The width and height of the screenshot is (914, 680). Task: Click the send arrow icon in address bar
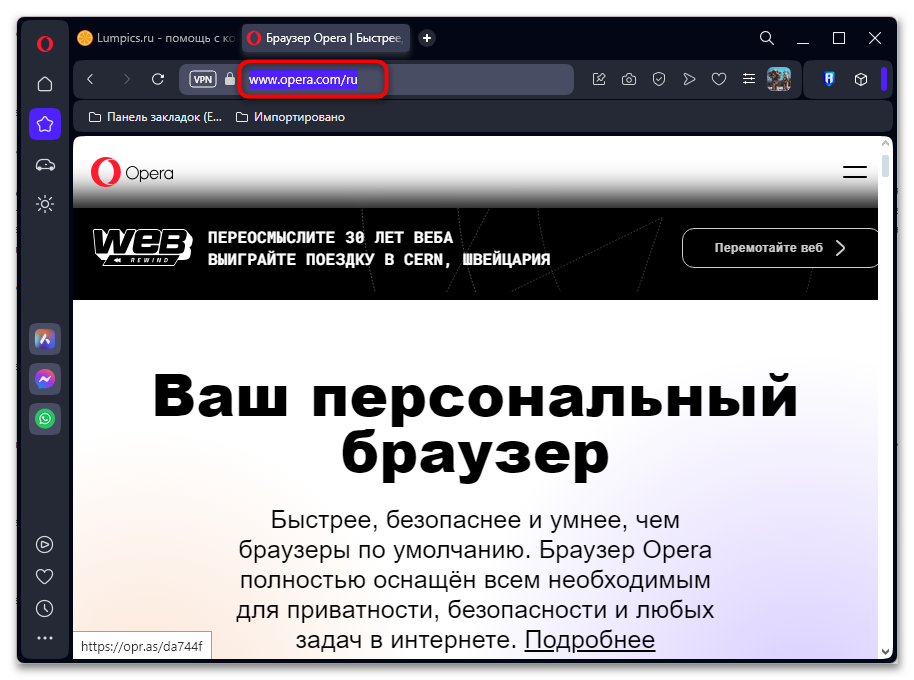click(x=689, y=79)
